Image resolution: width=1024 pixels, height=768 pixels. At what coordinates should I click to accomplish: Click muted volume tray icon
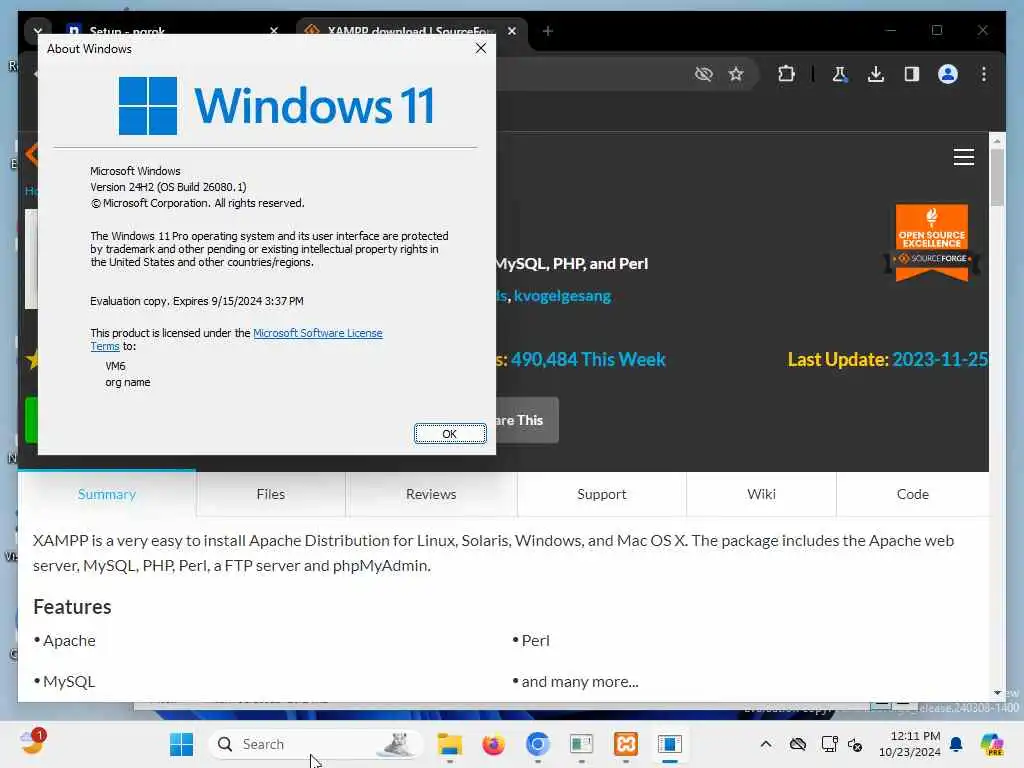855,744
